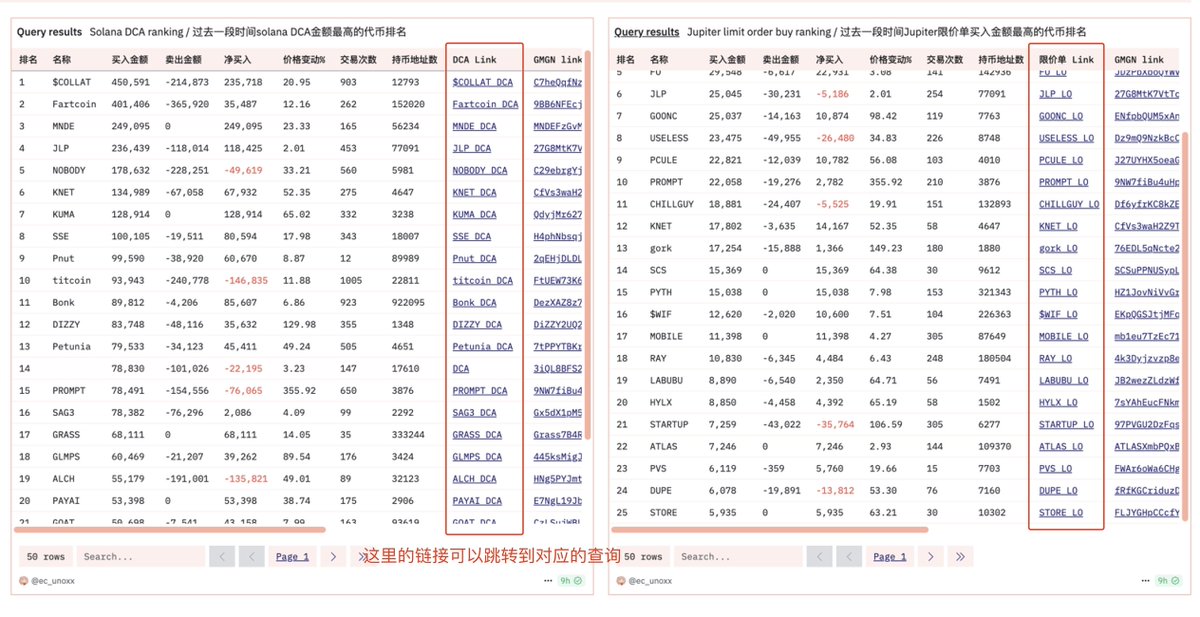Go to next page in Jupiter limit order panel
The image size is (1200, 617).
click(x=931, y=556)
